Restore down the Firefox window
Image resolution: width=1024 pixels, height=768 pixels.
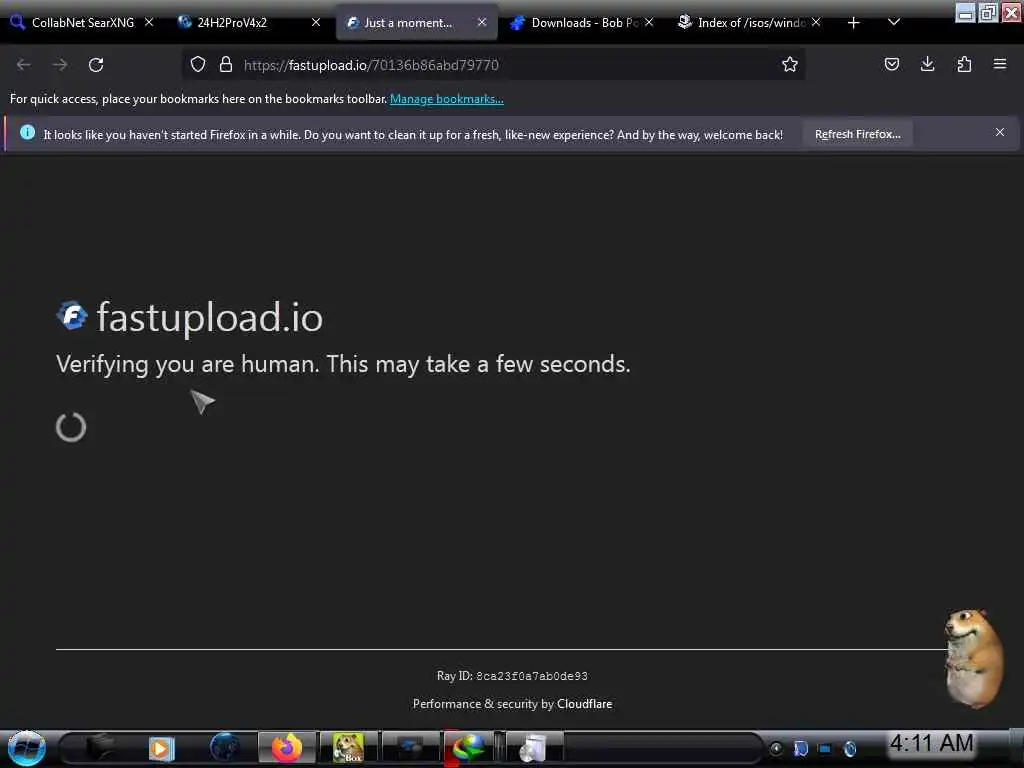click(x=988, y=12)
